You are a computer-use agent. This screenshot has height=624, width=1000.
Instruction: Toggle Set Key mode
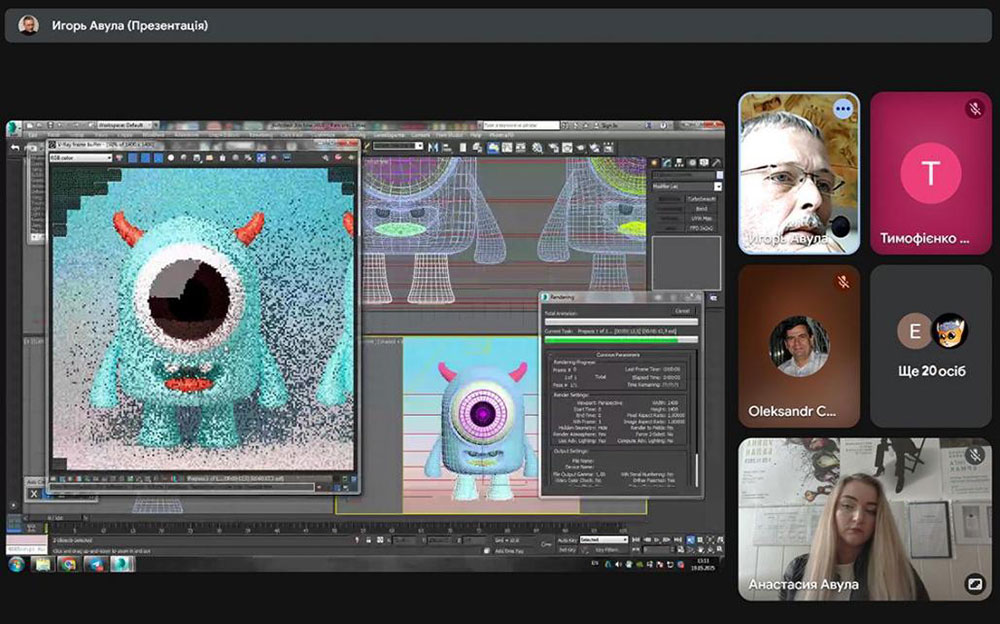click(566, 549)
